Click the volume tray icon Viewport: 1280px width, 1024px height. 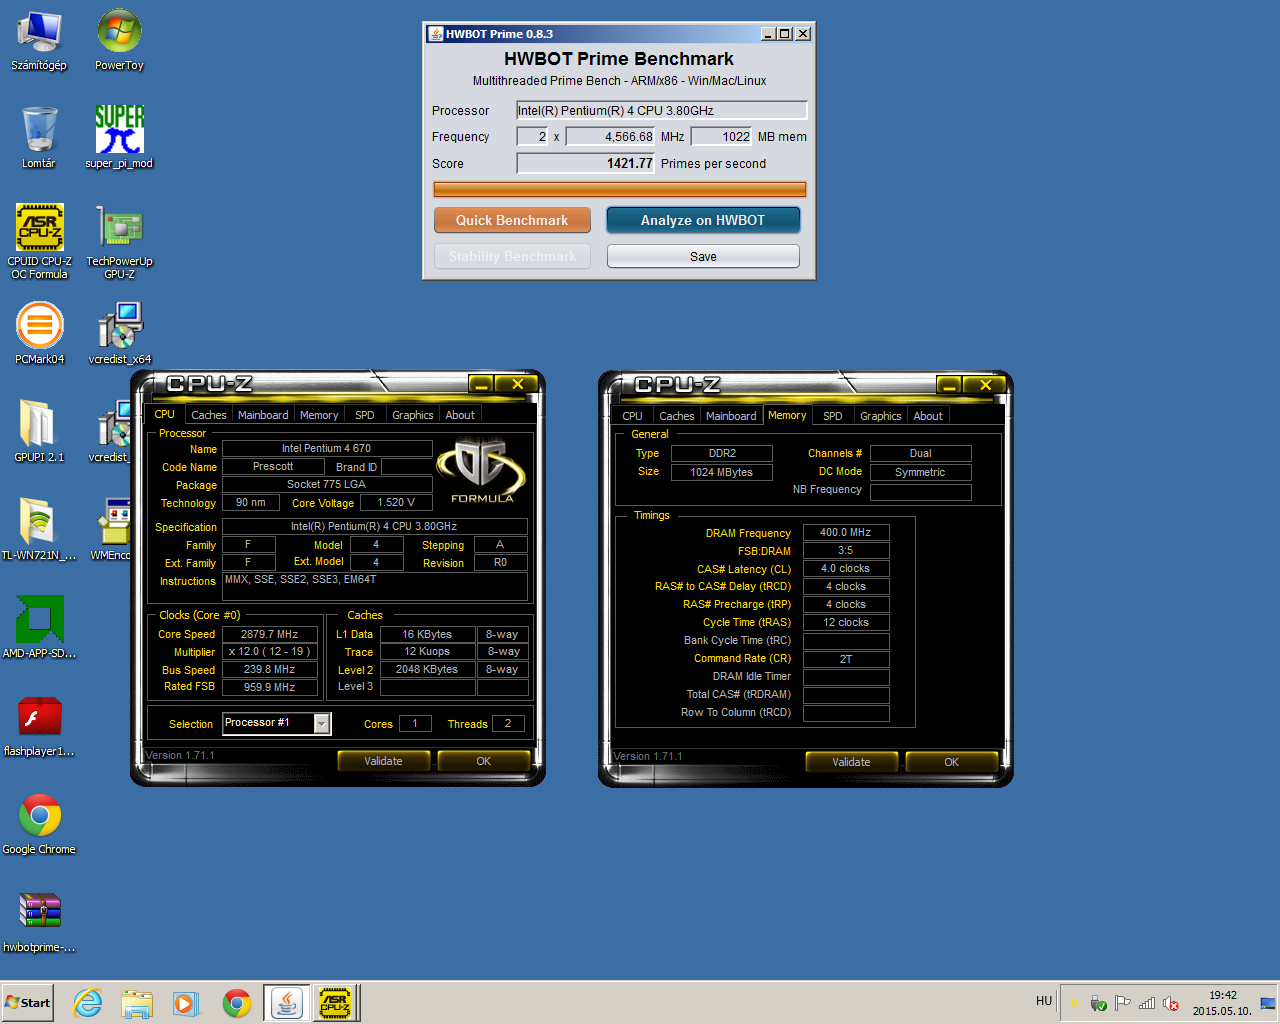point(1171,1003)
